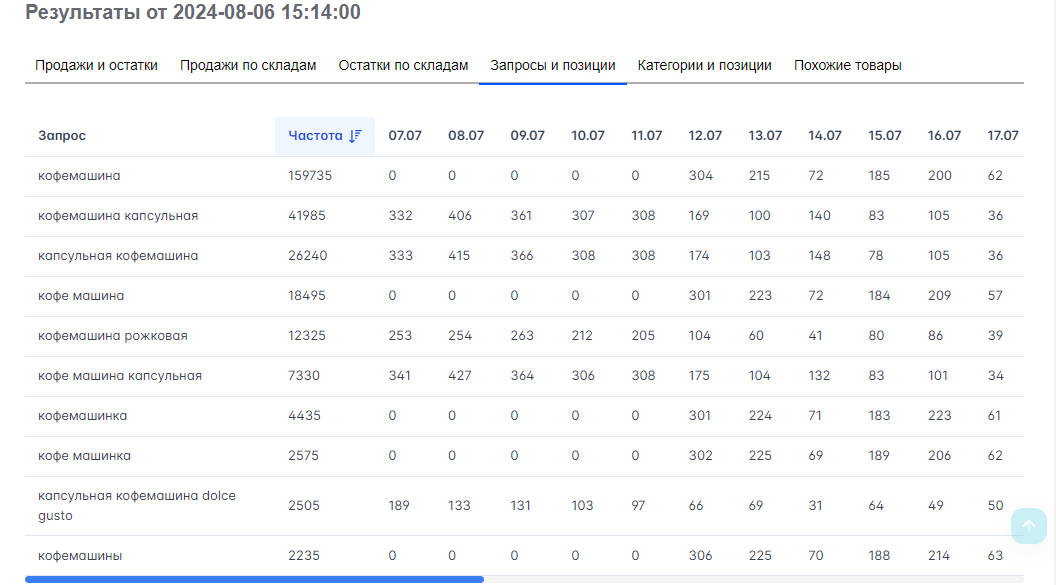Click the horizontal scrollbar thumb below the table
Screen dimensions: 1056x585
click(x=255, y=579)
